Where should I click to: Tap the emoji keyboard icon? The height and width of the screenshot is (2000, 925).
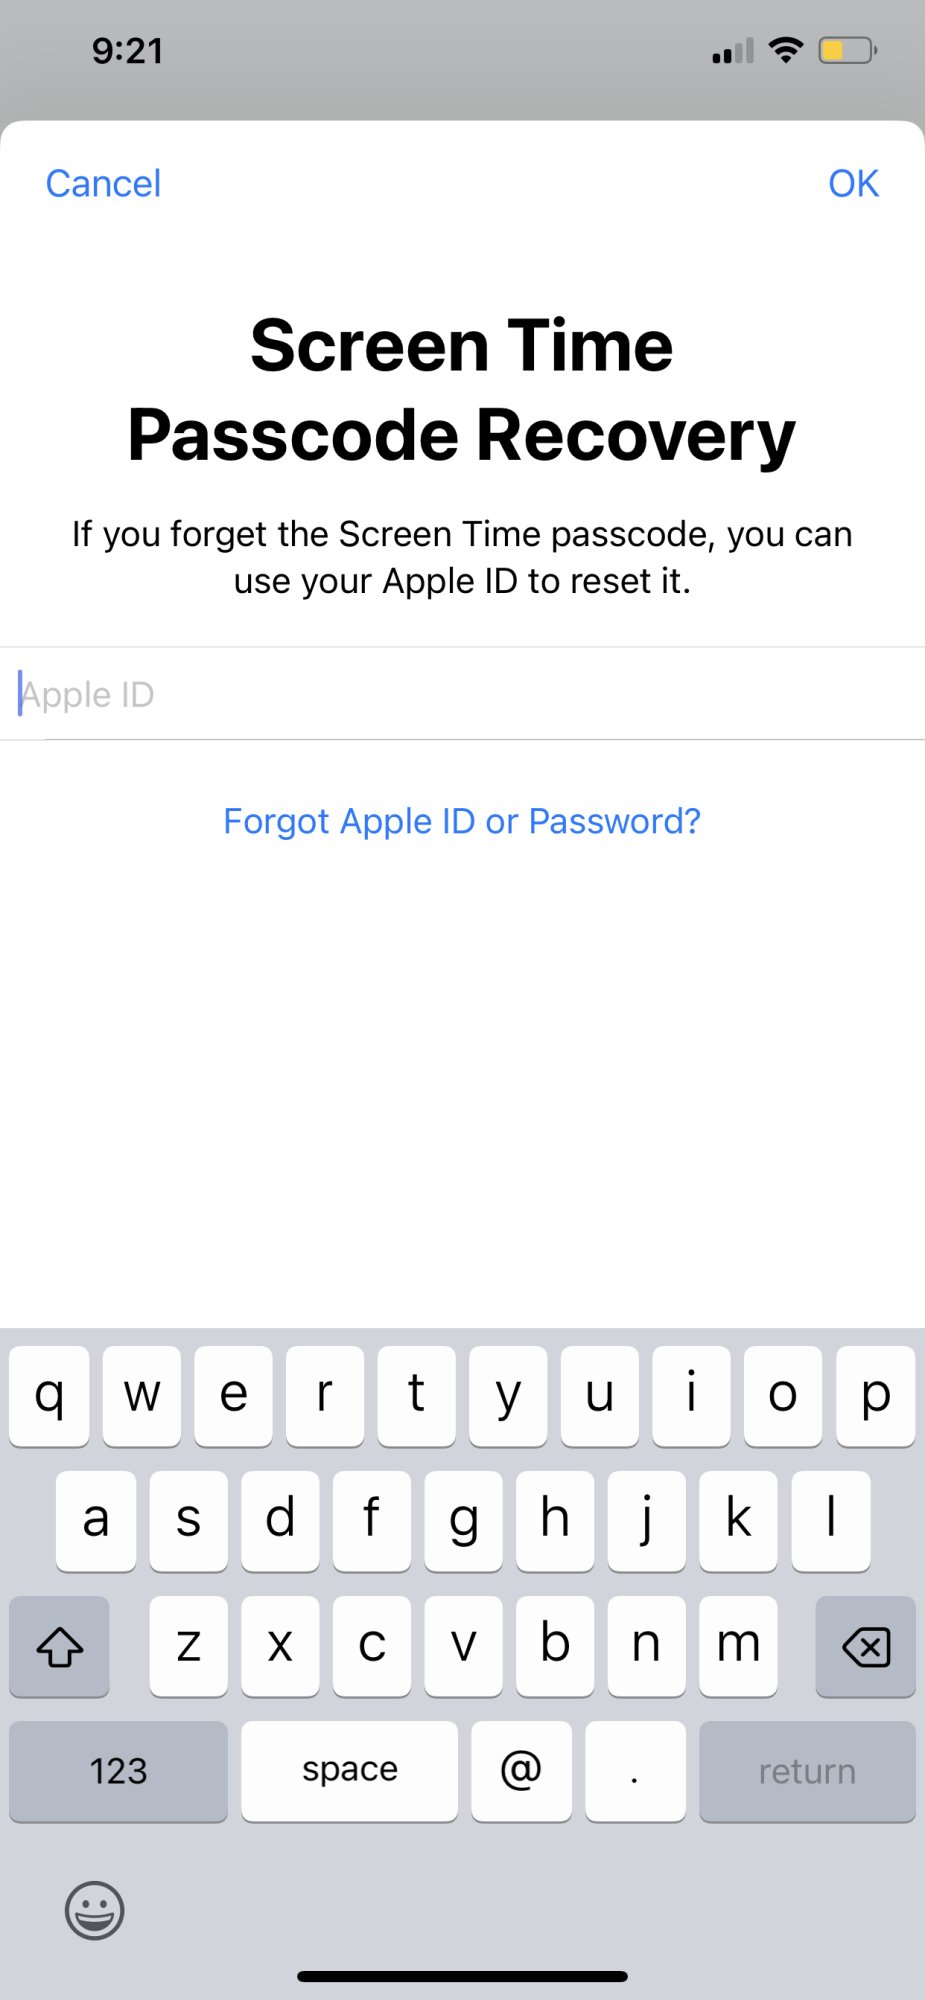pos(95,1910)
